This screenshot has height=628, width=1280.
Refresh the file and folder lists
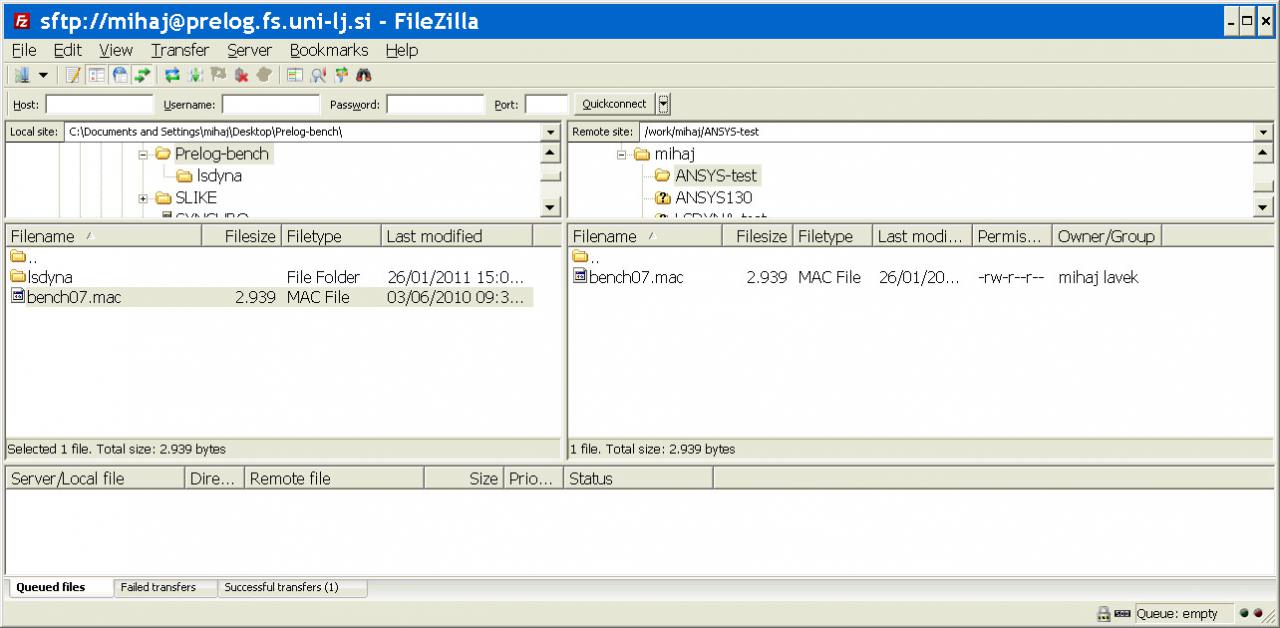pos(172,75)
